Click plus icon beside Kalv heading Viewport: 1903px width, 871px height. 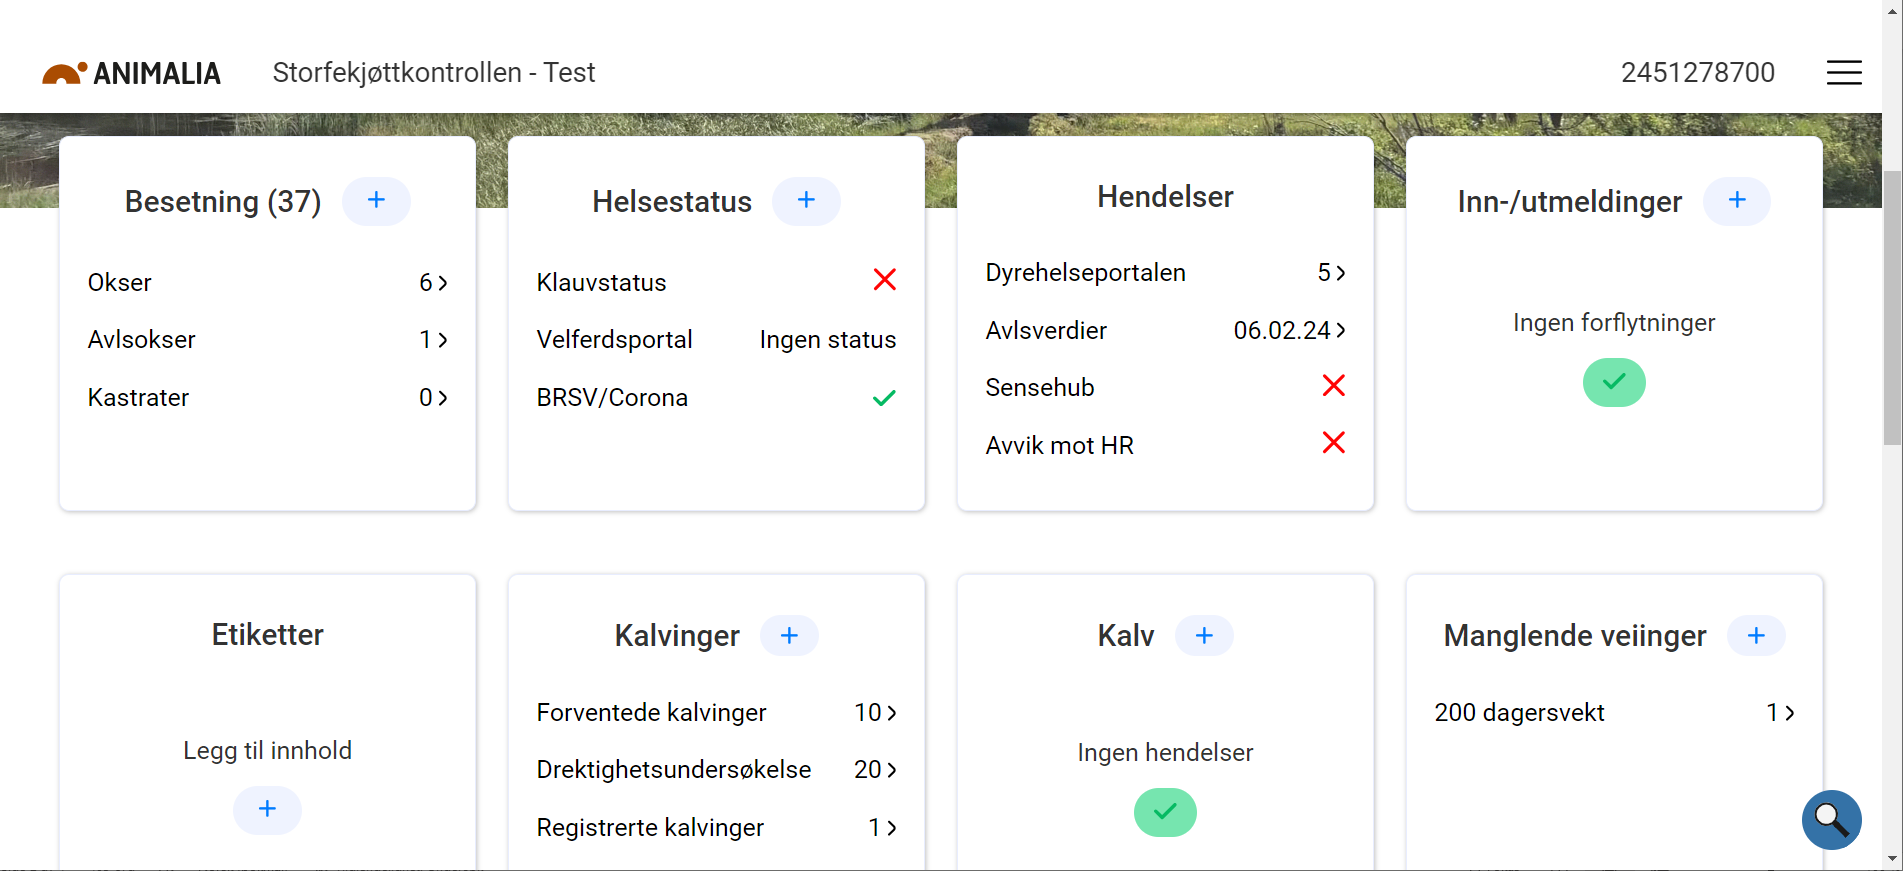coord(1204,636)
